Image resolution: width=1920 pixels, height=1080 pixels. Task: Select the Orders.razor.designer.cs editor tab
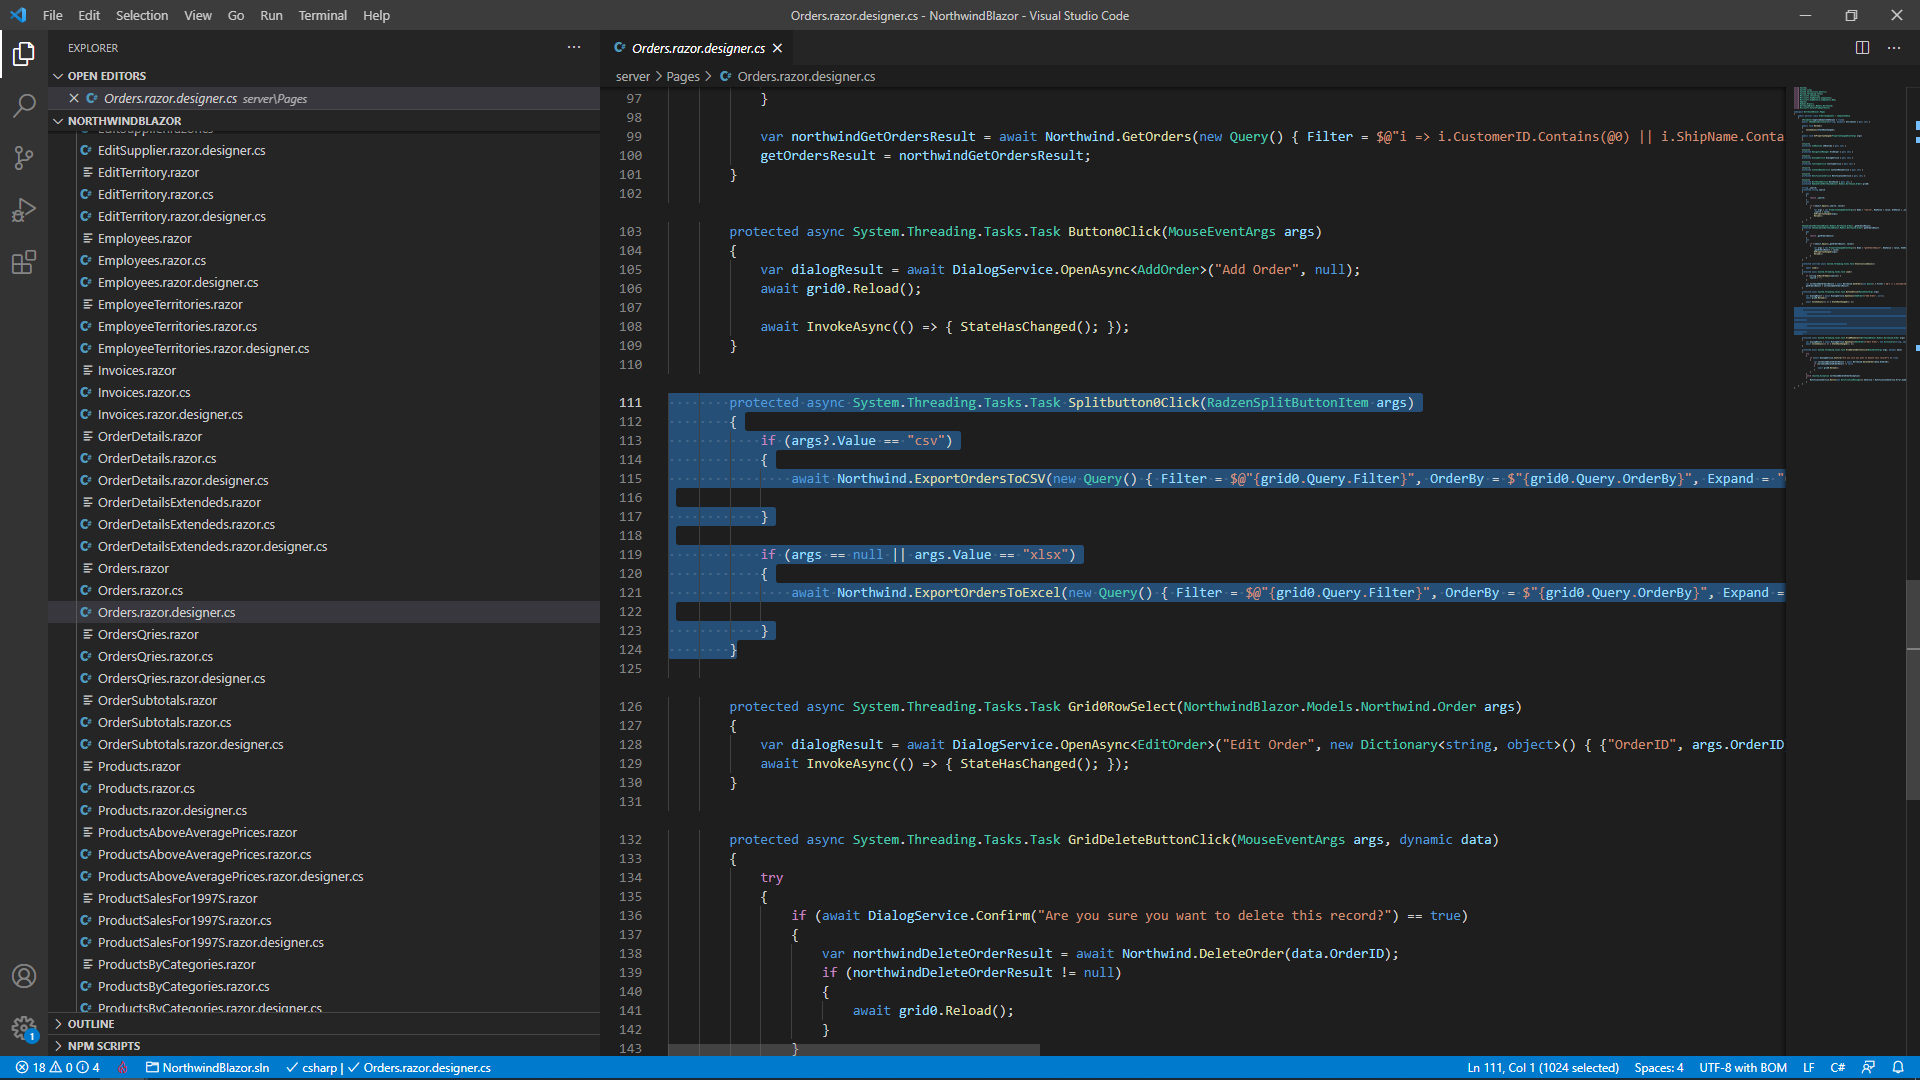698,48
